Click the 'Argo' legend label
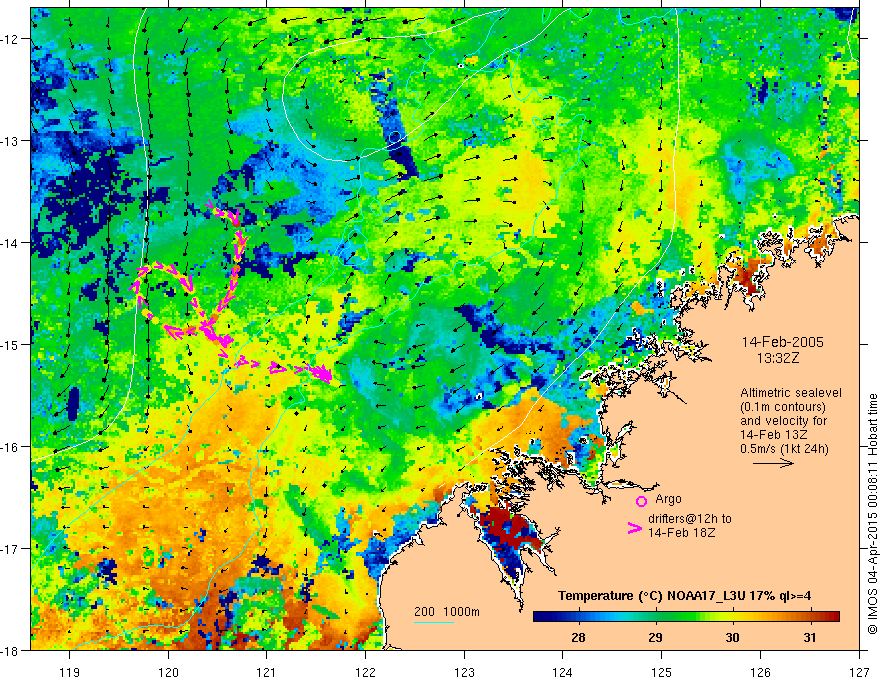Image resolution: width=880 pixels, height=680 pixels. point(668,499)
